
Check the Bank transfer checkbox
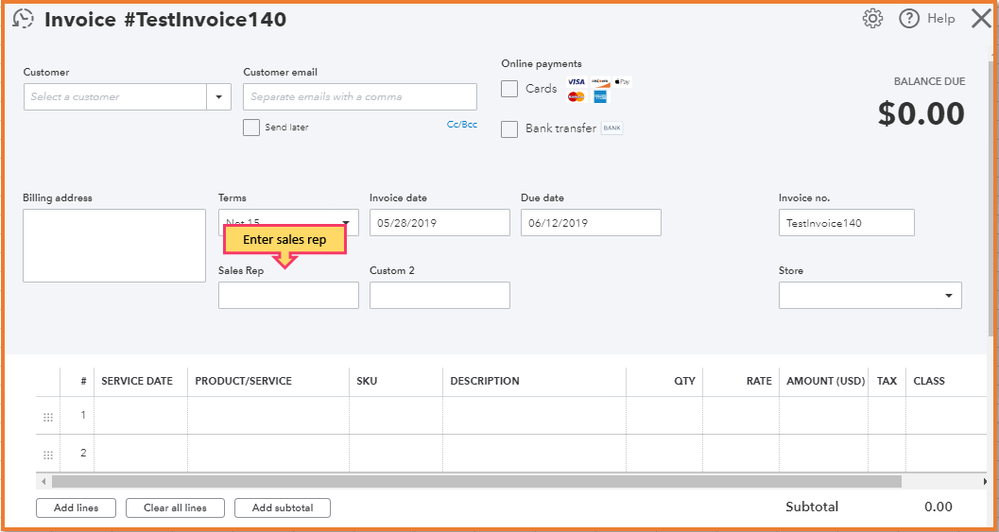(x=510, y=129)
